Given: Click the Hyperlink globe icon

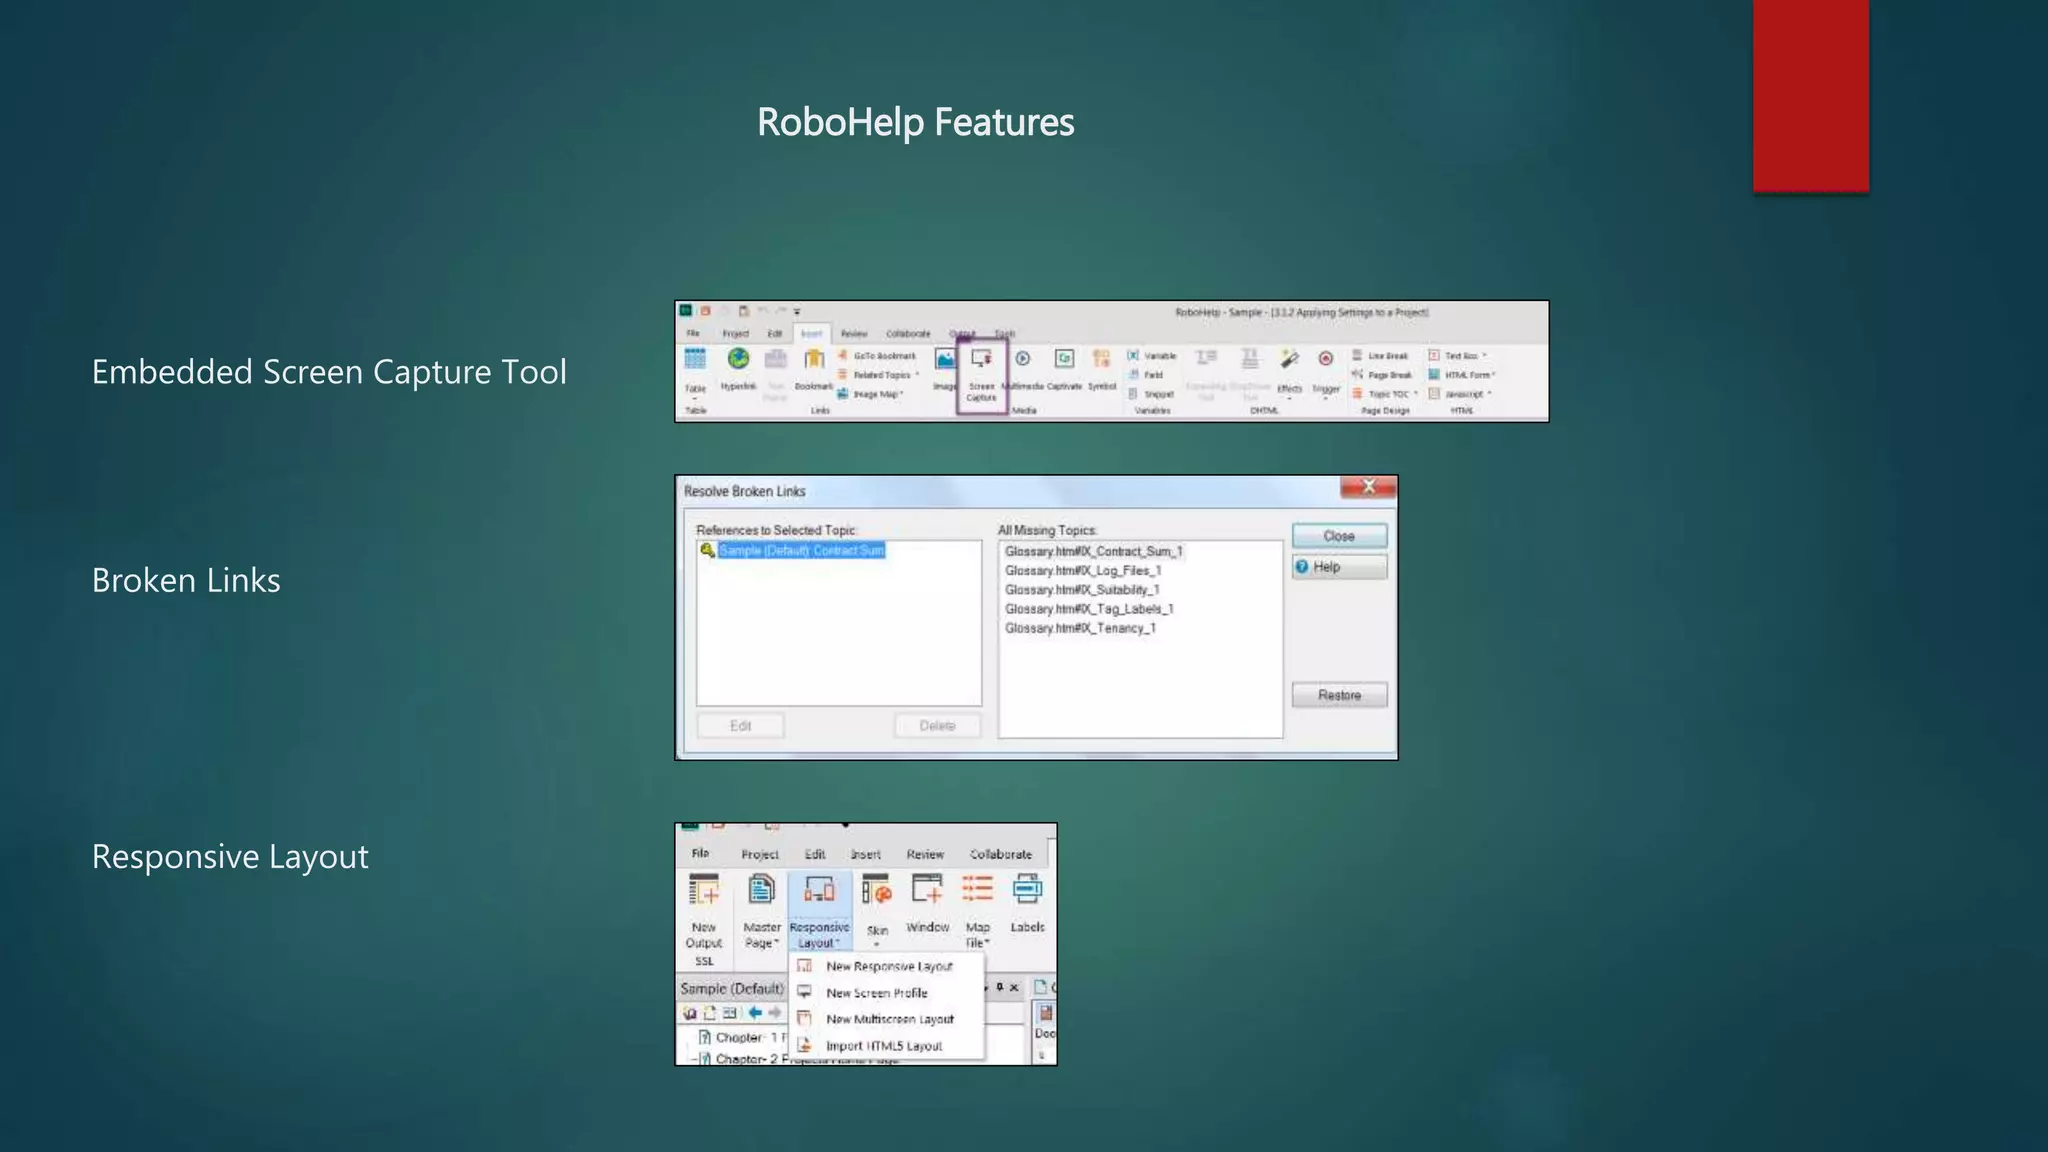Looking at the screenshot, I should (x=738, y=358).
